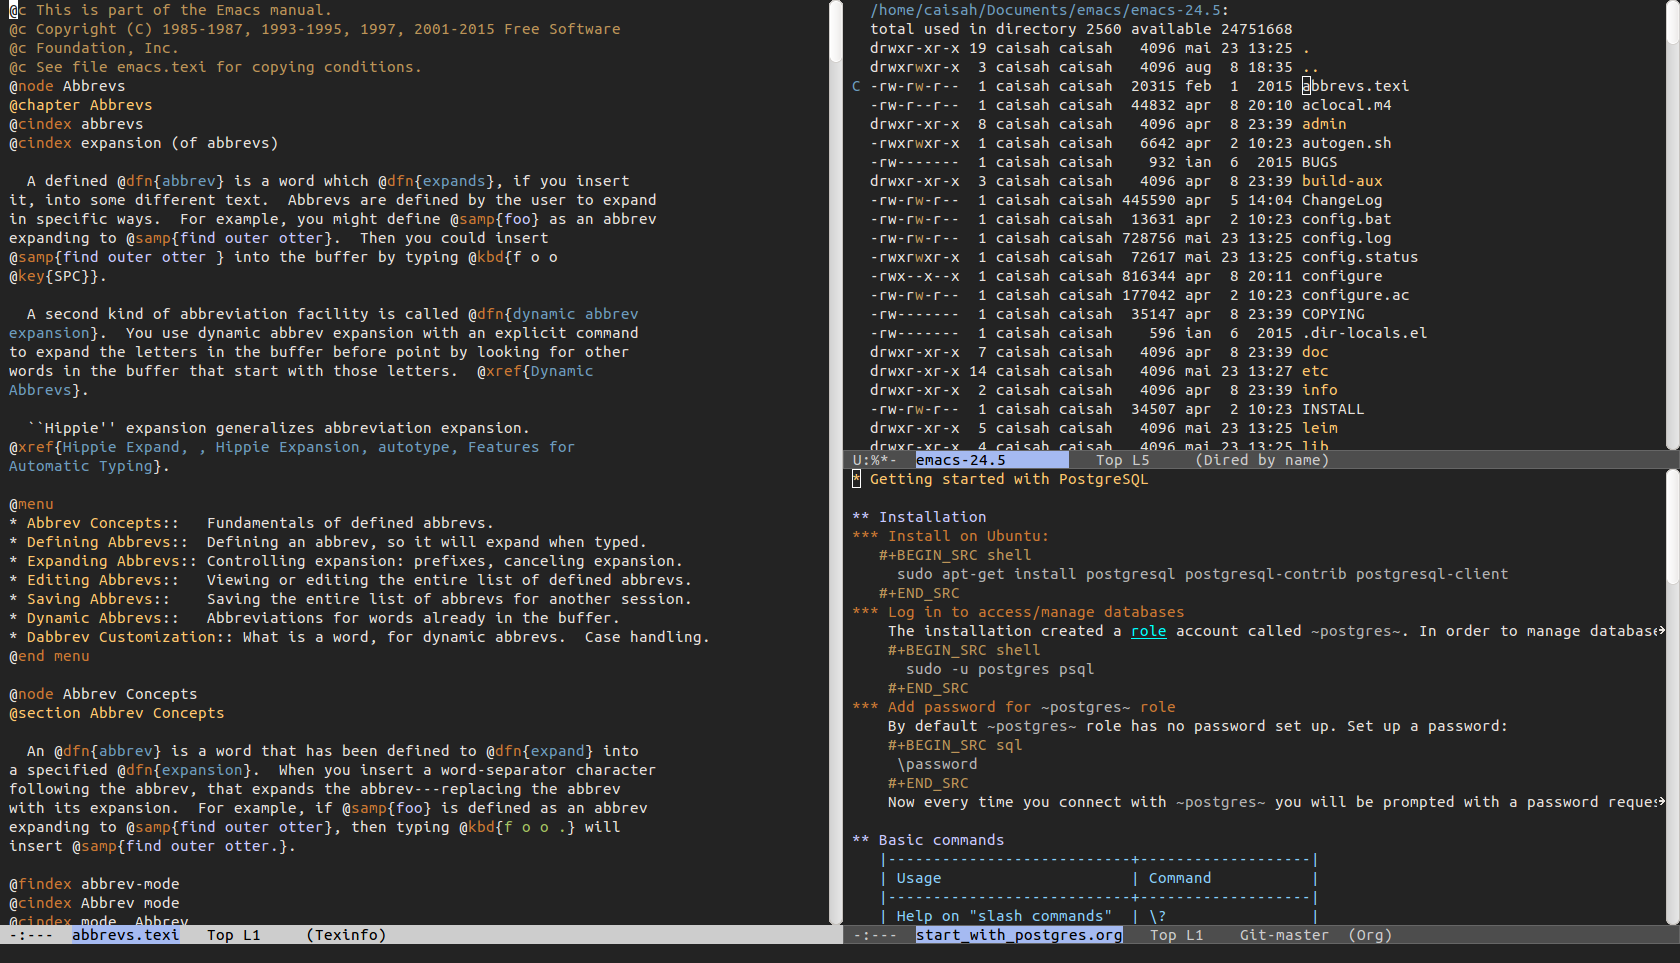
Task: Toggle '*** Log in to access/manage databases' heading
Action: click(x=1018, y=612)
